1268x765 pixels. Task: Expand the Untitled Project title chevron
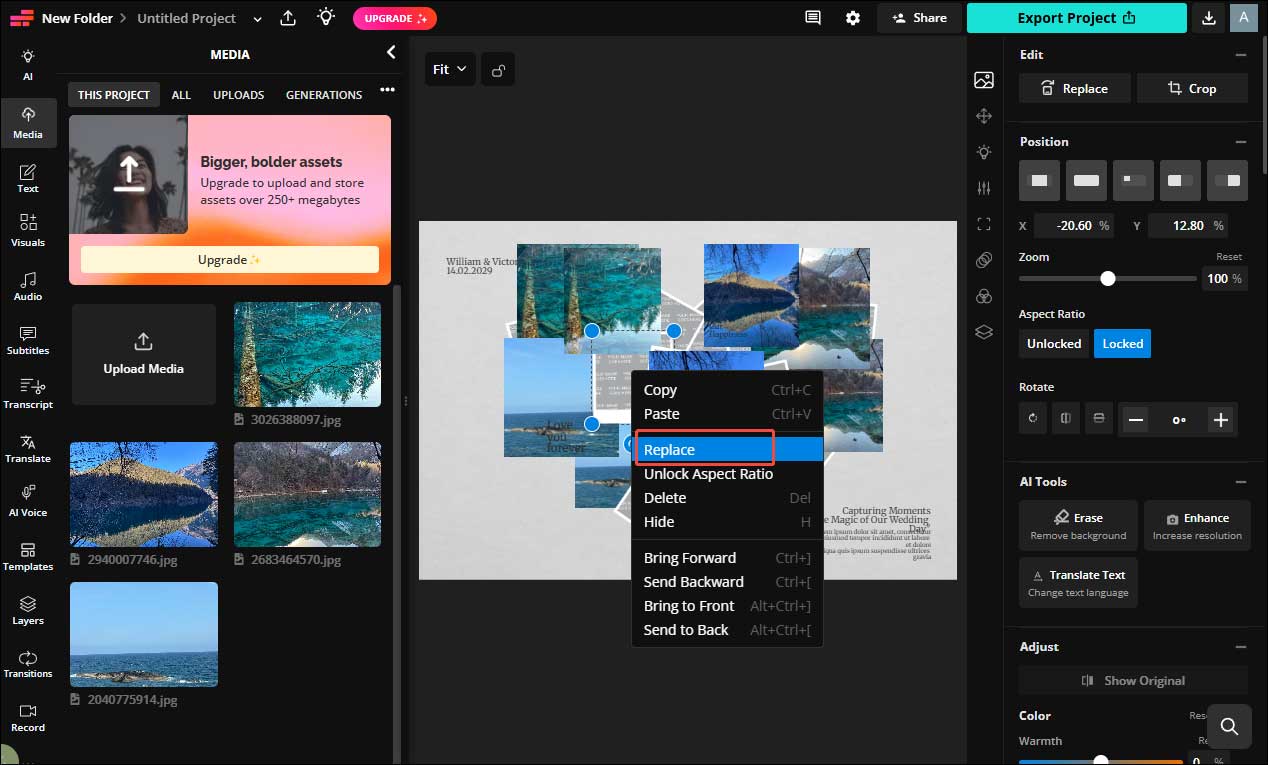(256, 18)
